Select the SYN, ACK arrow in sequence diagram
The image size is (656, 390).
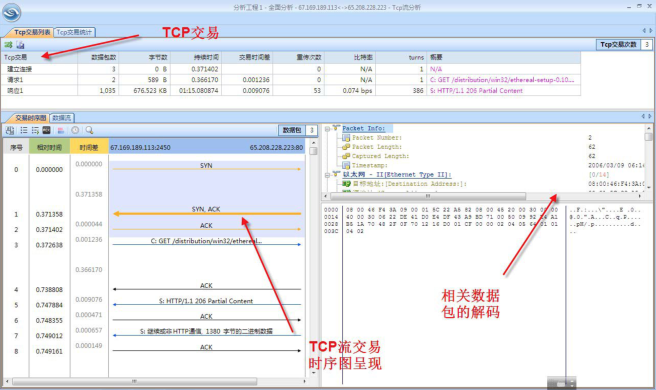pyautogui.click(x=207, y=213)
